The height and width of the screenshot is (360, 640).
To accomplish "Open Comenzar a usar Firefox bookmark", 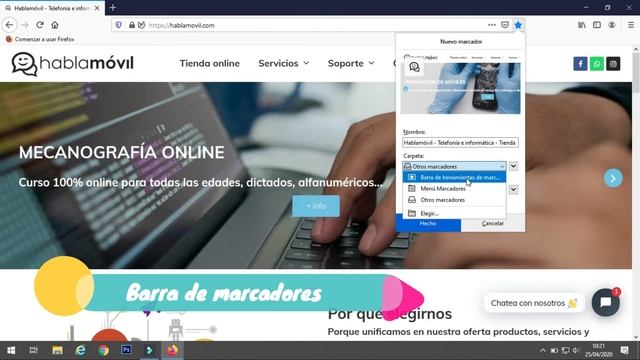I will click(x=40, y=39).
